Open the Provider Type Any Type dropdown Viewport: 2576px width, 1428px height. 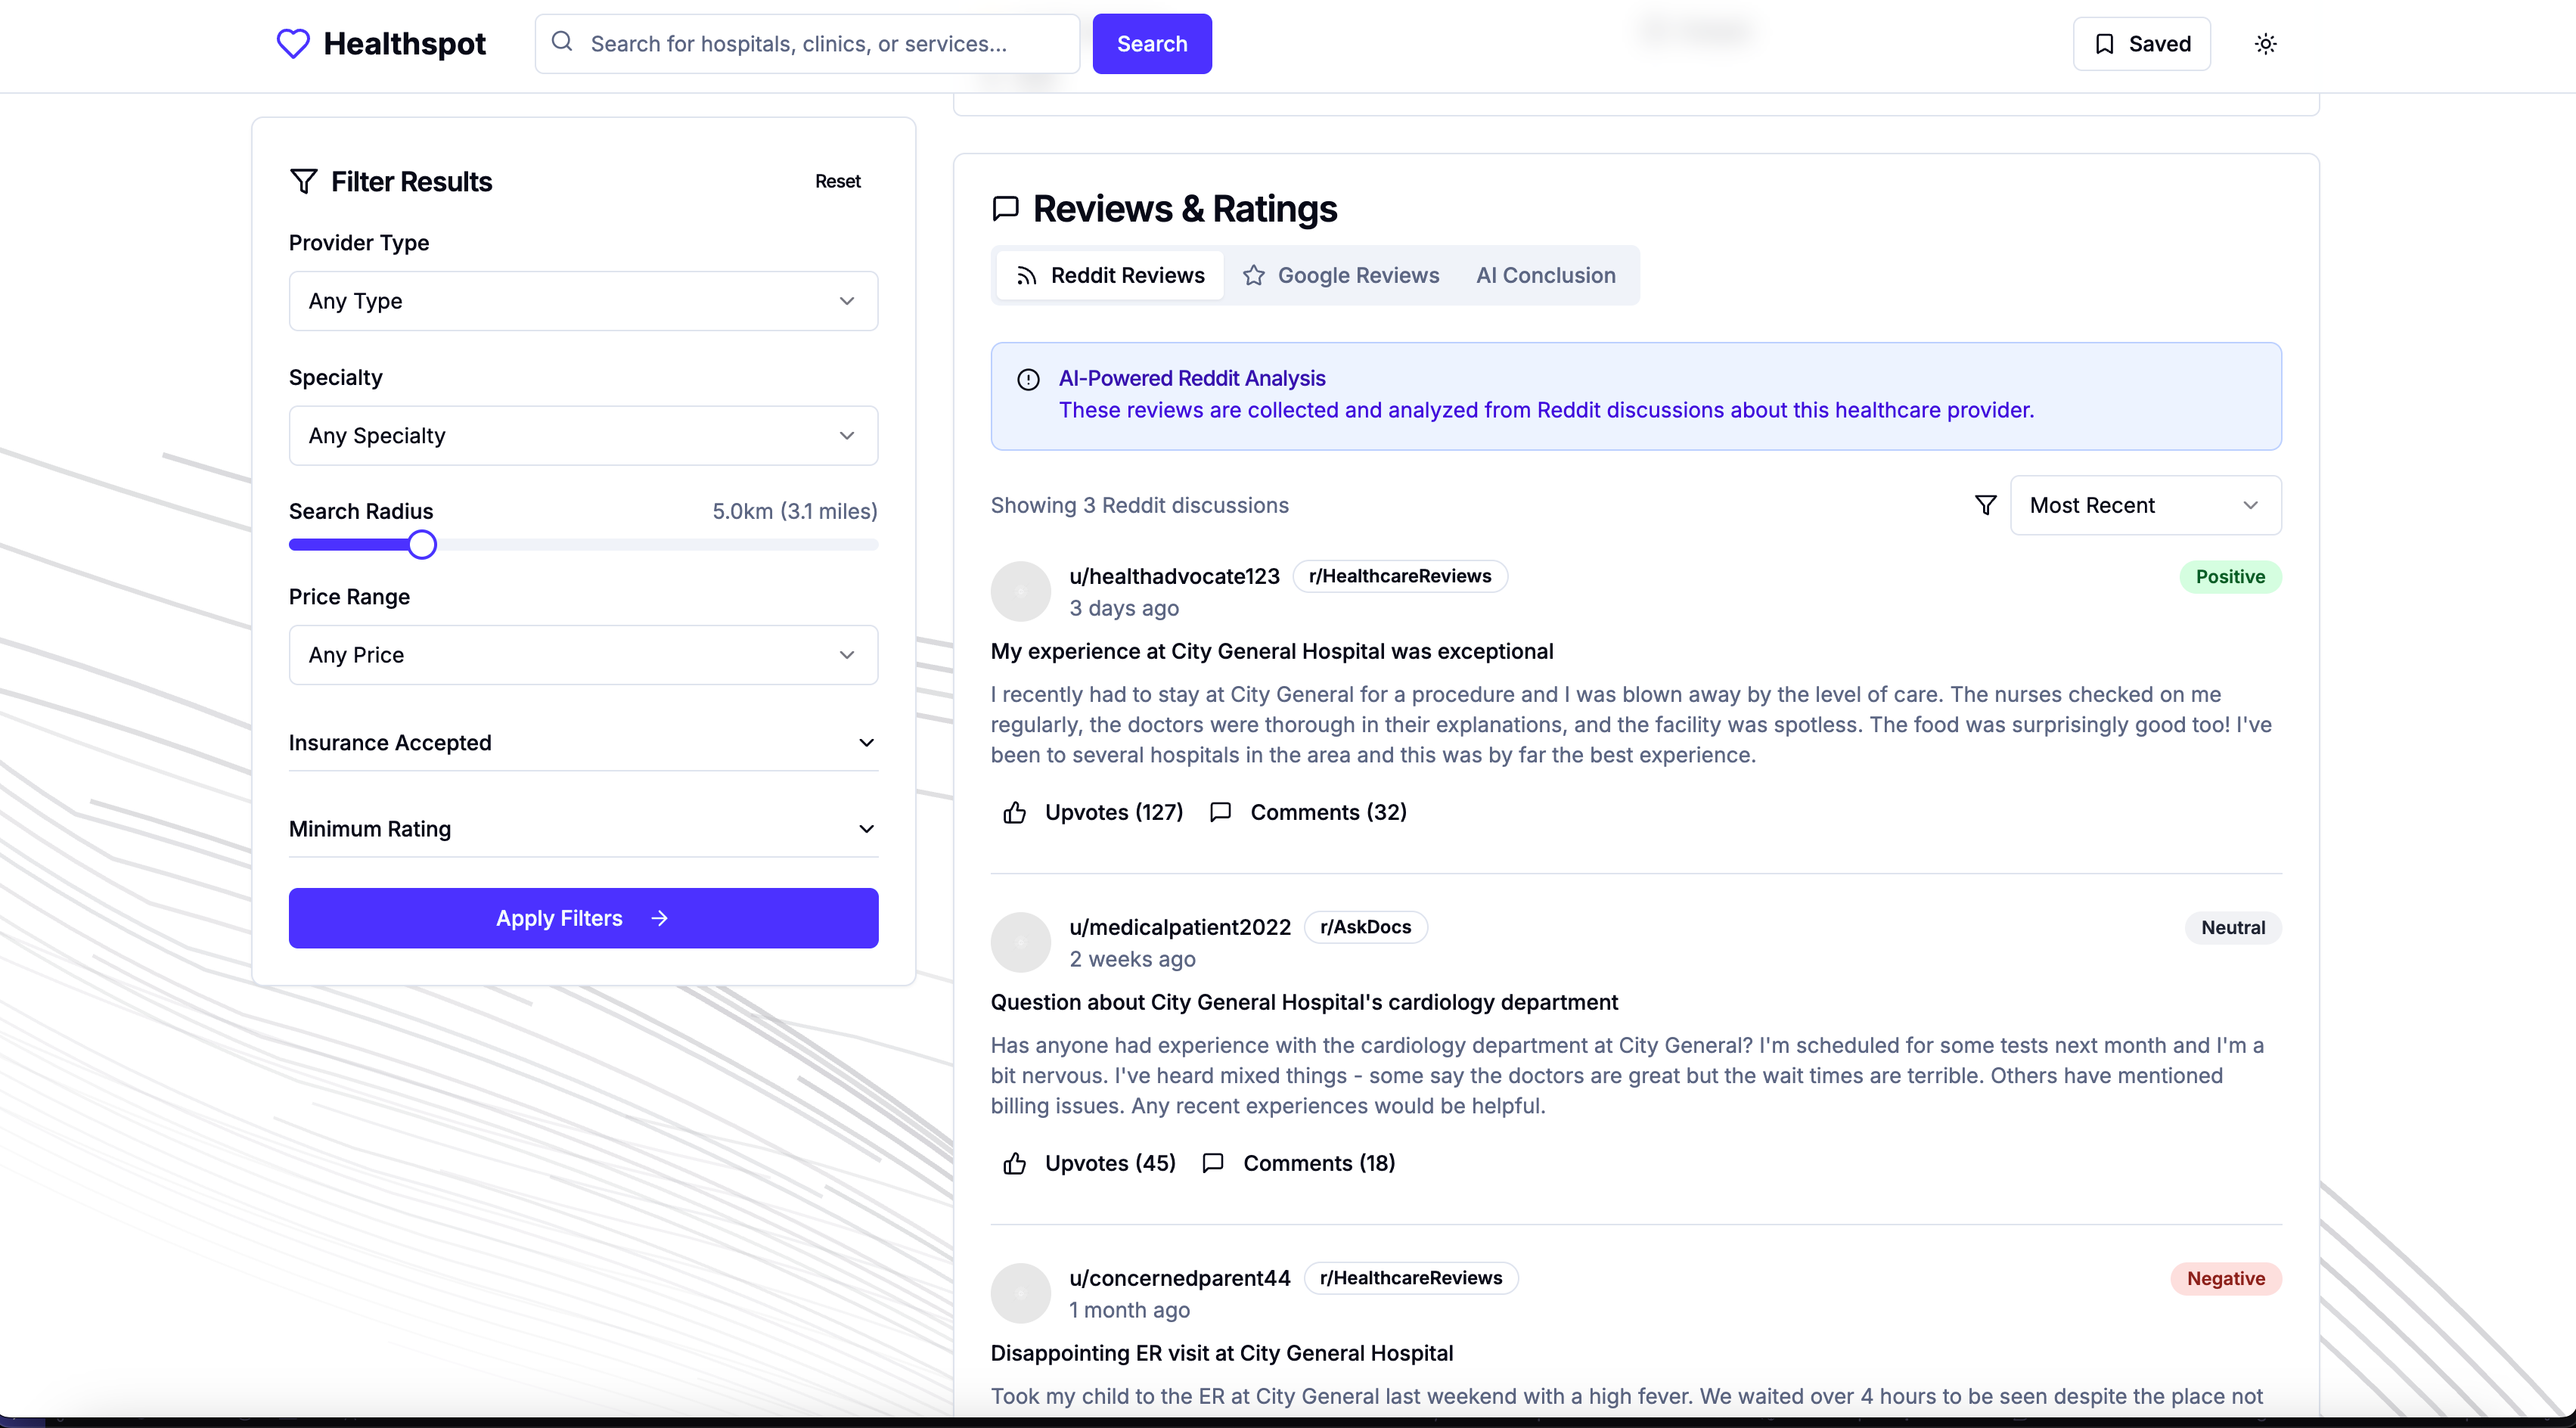pyautogui.click(x=583, y=301)
